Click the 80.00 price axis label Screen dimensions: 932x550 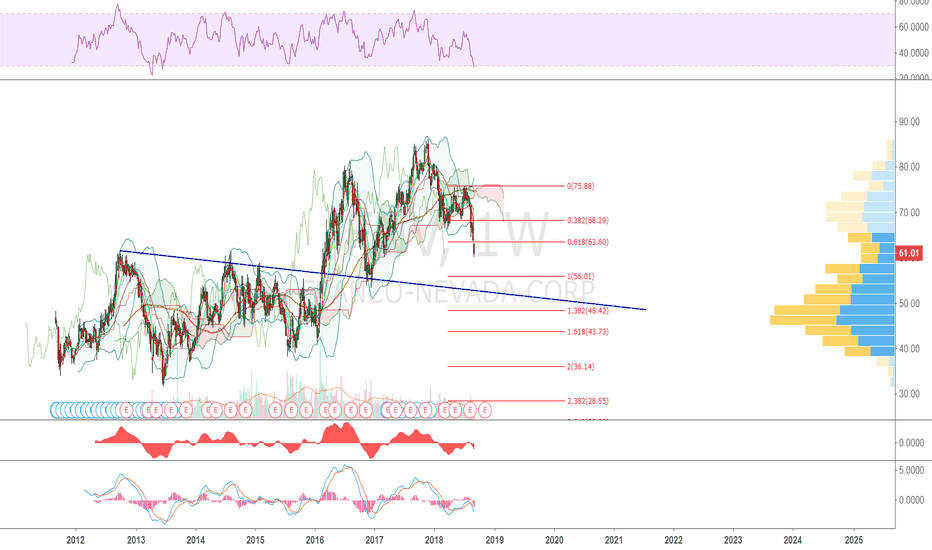pyautogui.click(x=909, y=167)
